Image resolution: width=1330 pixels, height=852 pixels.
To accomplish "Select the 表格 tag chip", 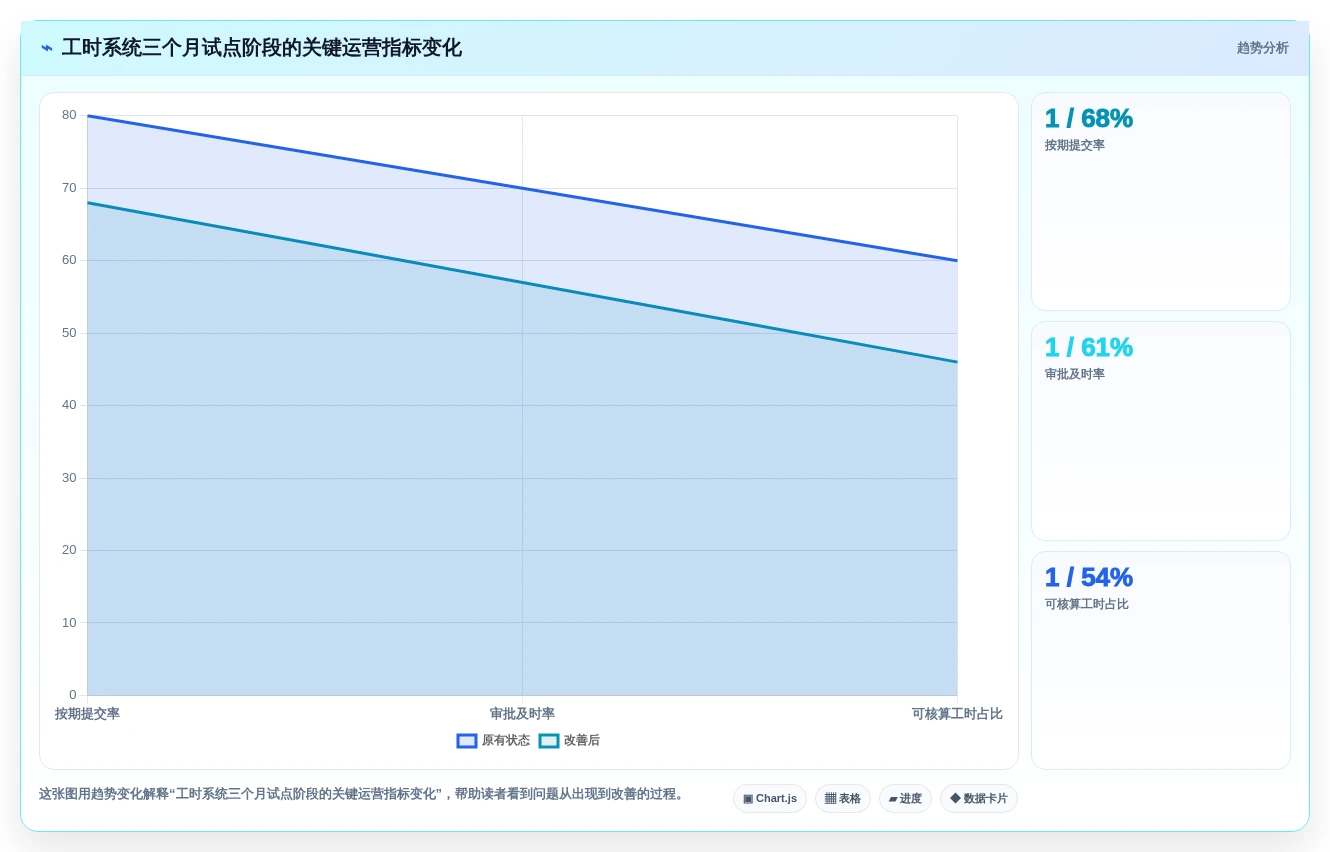I will pos(843,798).
